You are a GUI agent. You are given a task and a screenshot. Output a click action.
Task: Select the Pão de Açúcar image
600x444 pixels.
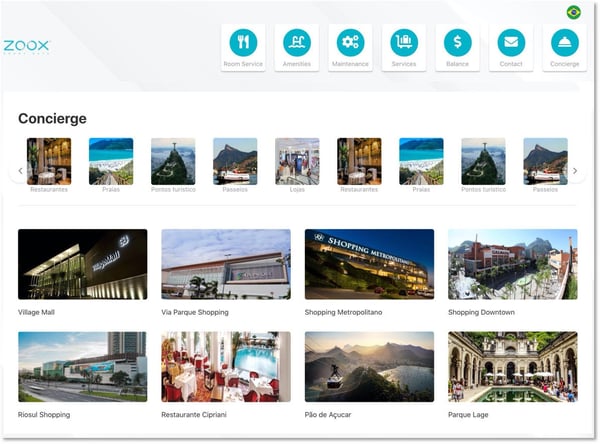pyautogui.click(x=369, y=366)
